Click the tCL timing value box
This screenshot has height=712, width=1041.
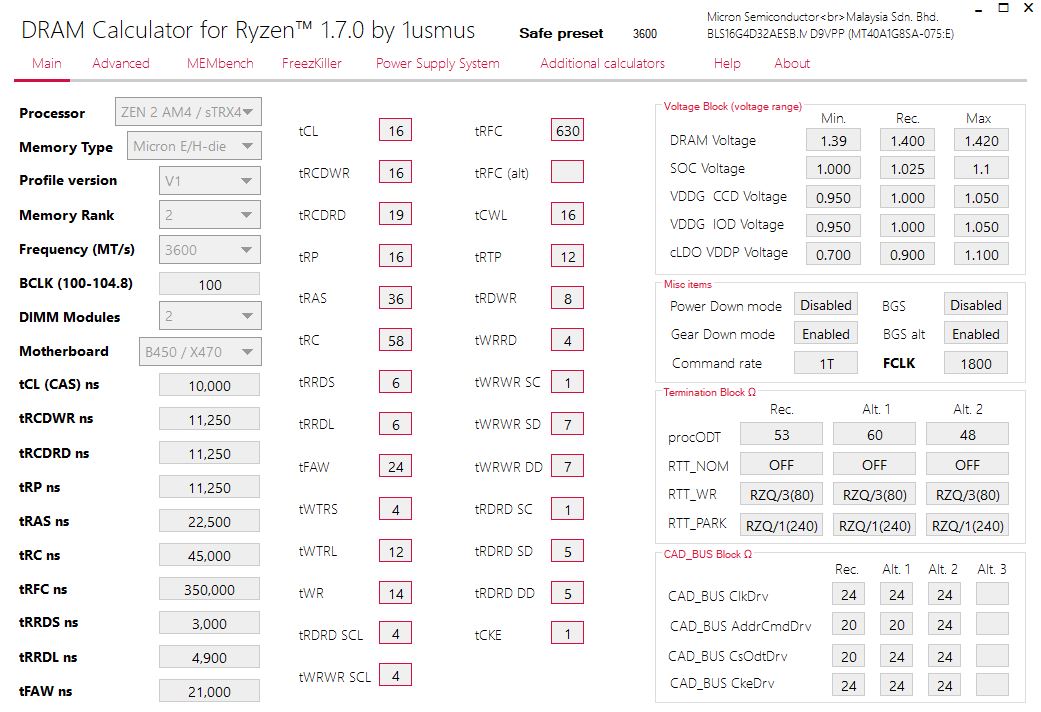click(396, 130)
